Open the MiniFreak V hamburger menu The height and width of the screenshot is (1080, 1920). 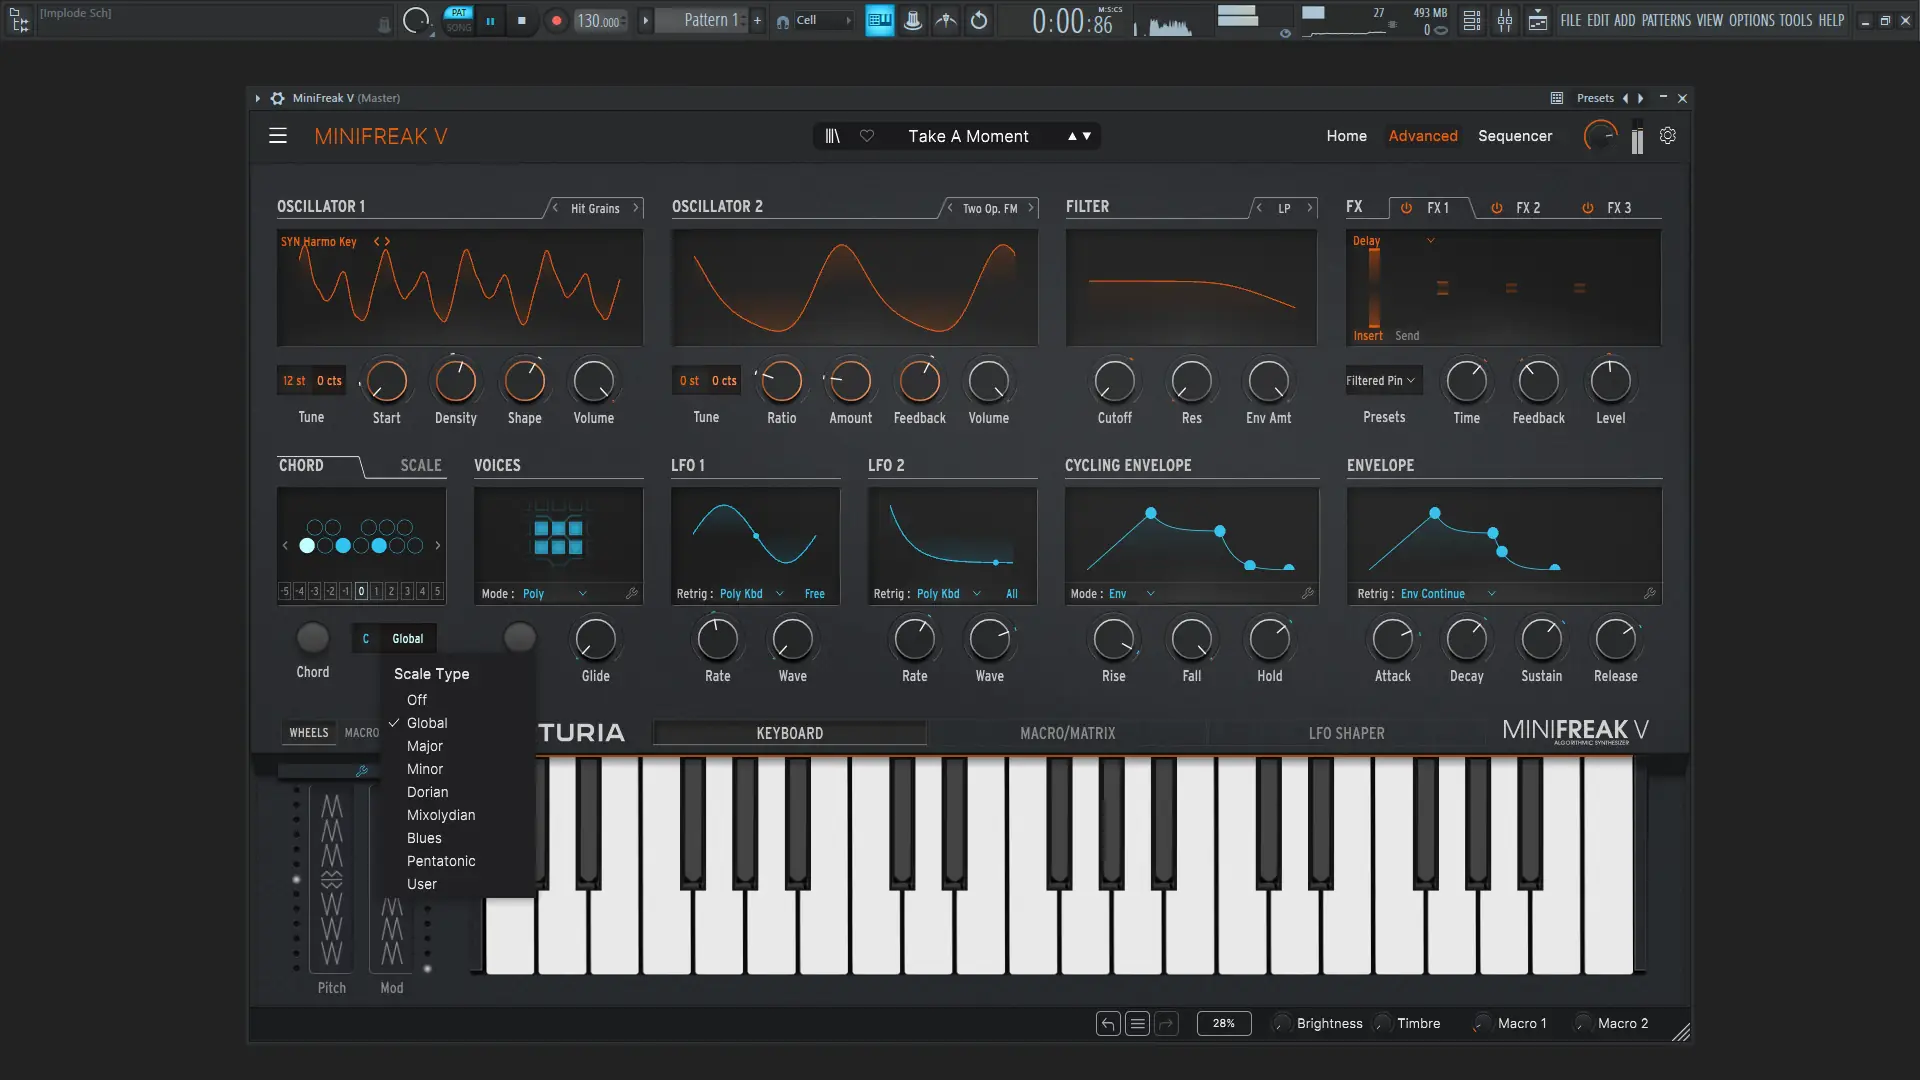(278, 136)
